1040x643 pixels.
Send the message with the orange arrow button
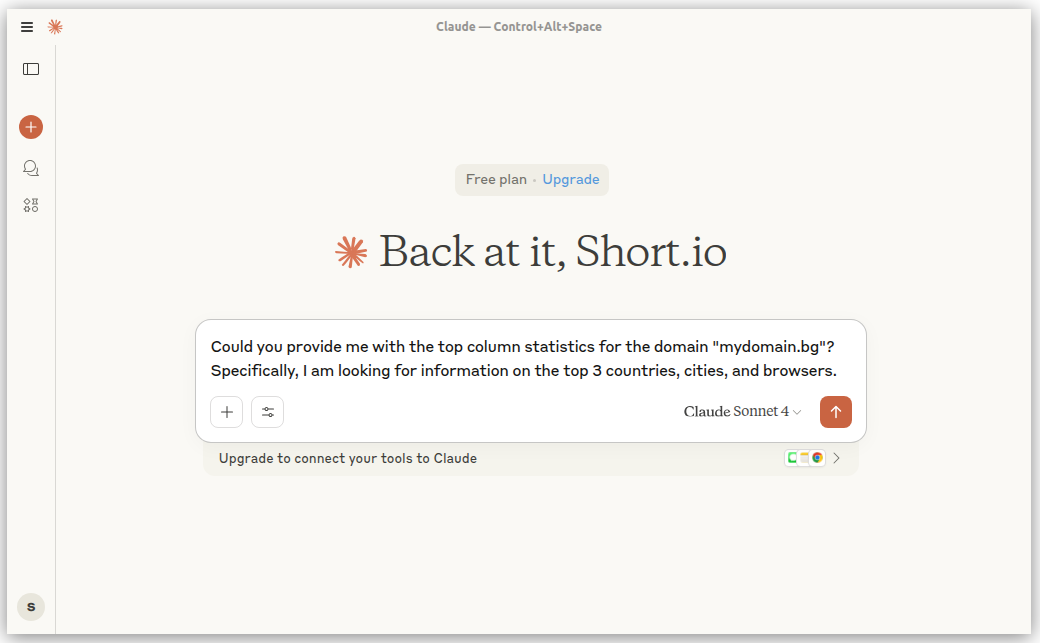(836, 412)
